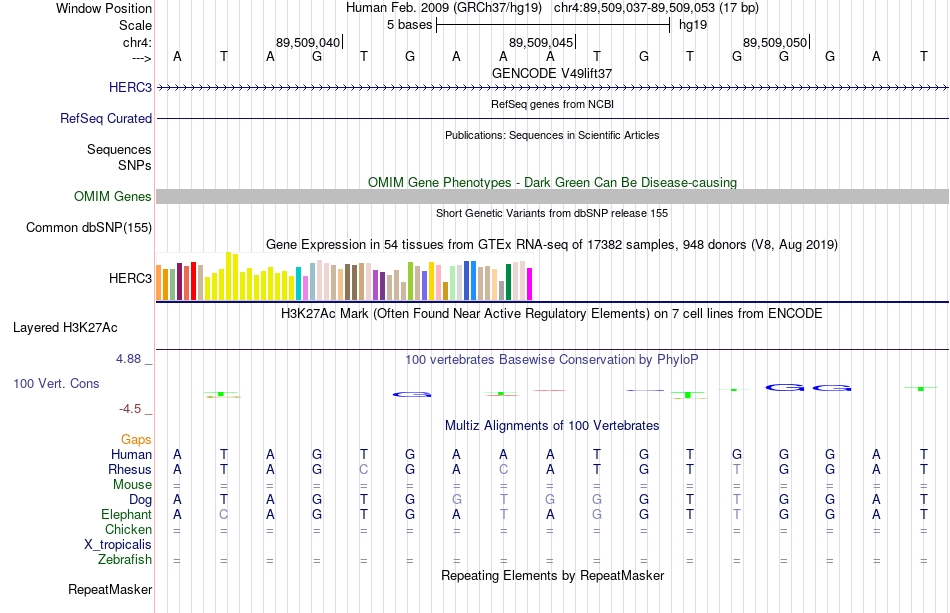Open Common dbSNP(155) track settings
Image resolution: width=950 pixels, height=613 pixels.
pyautogui.click(x=89, y=227)
